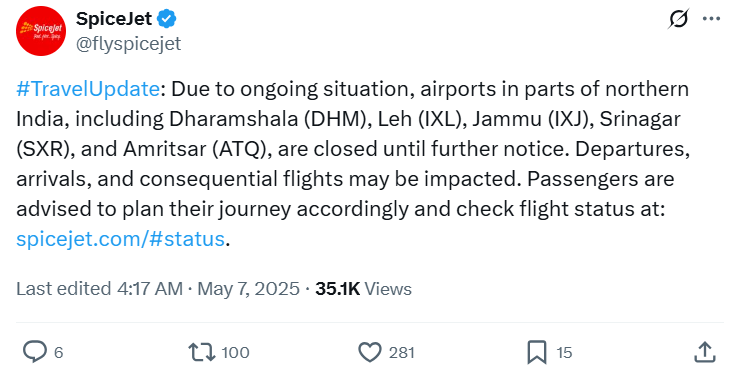Click the 6 replies count
The height and width of the screenshot is (375, 732).
58,353
